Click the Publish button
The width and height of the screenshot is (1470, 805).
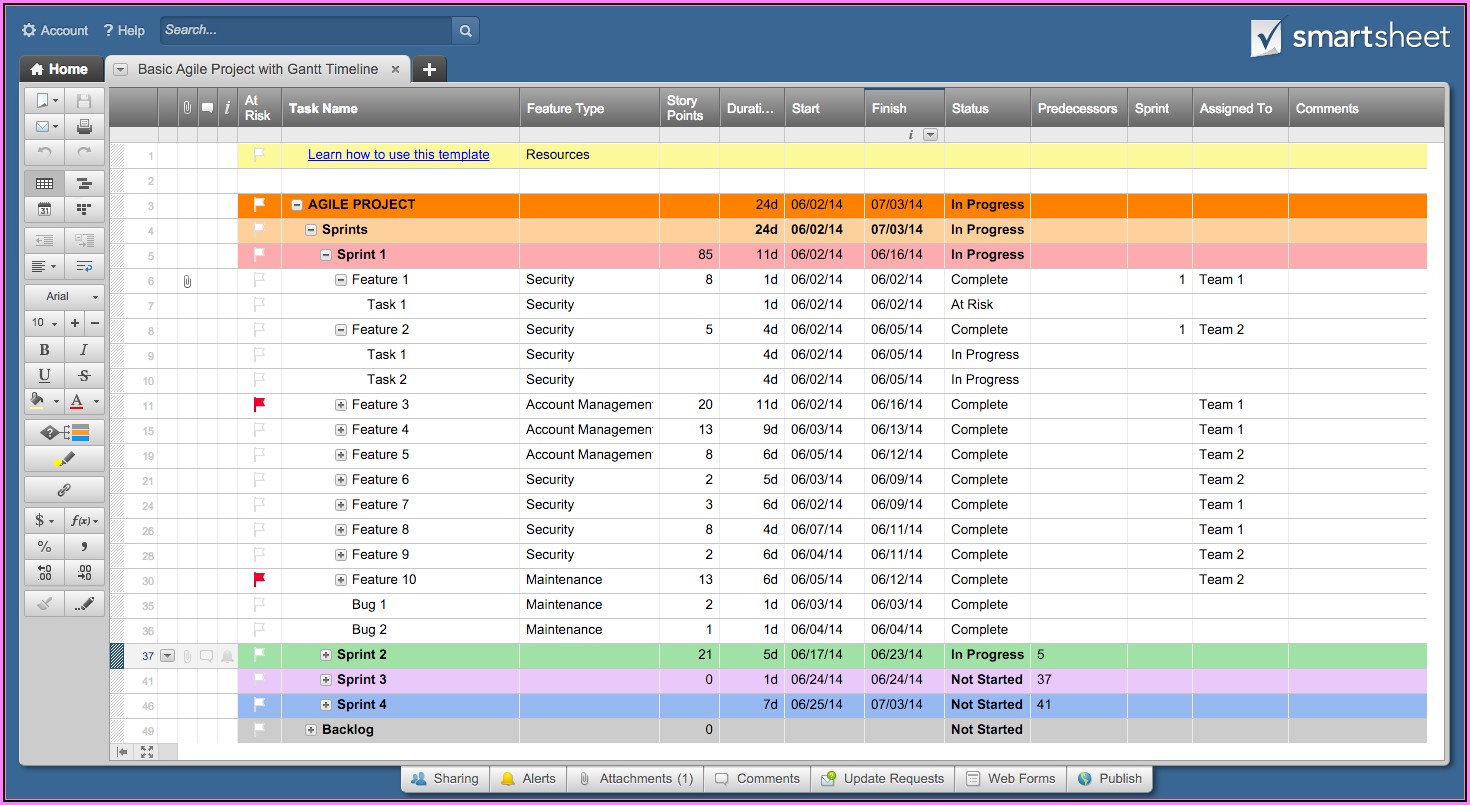pos(1110,779)
